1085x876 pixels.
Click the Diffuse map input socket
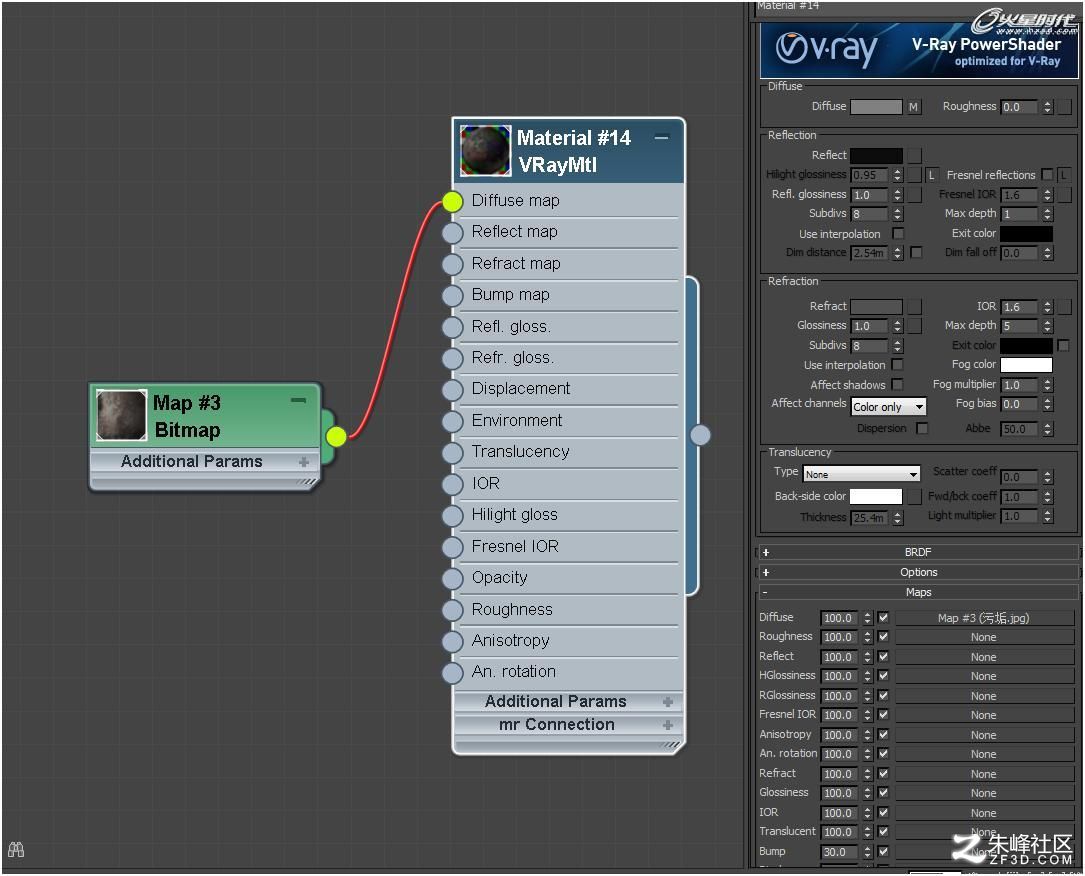click(453, 201)
